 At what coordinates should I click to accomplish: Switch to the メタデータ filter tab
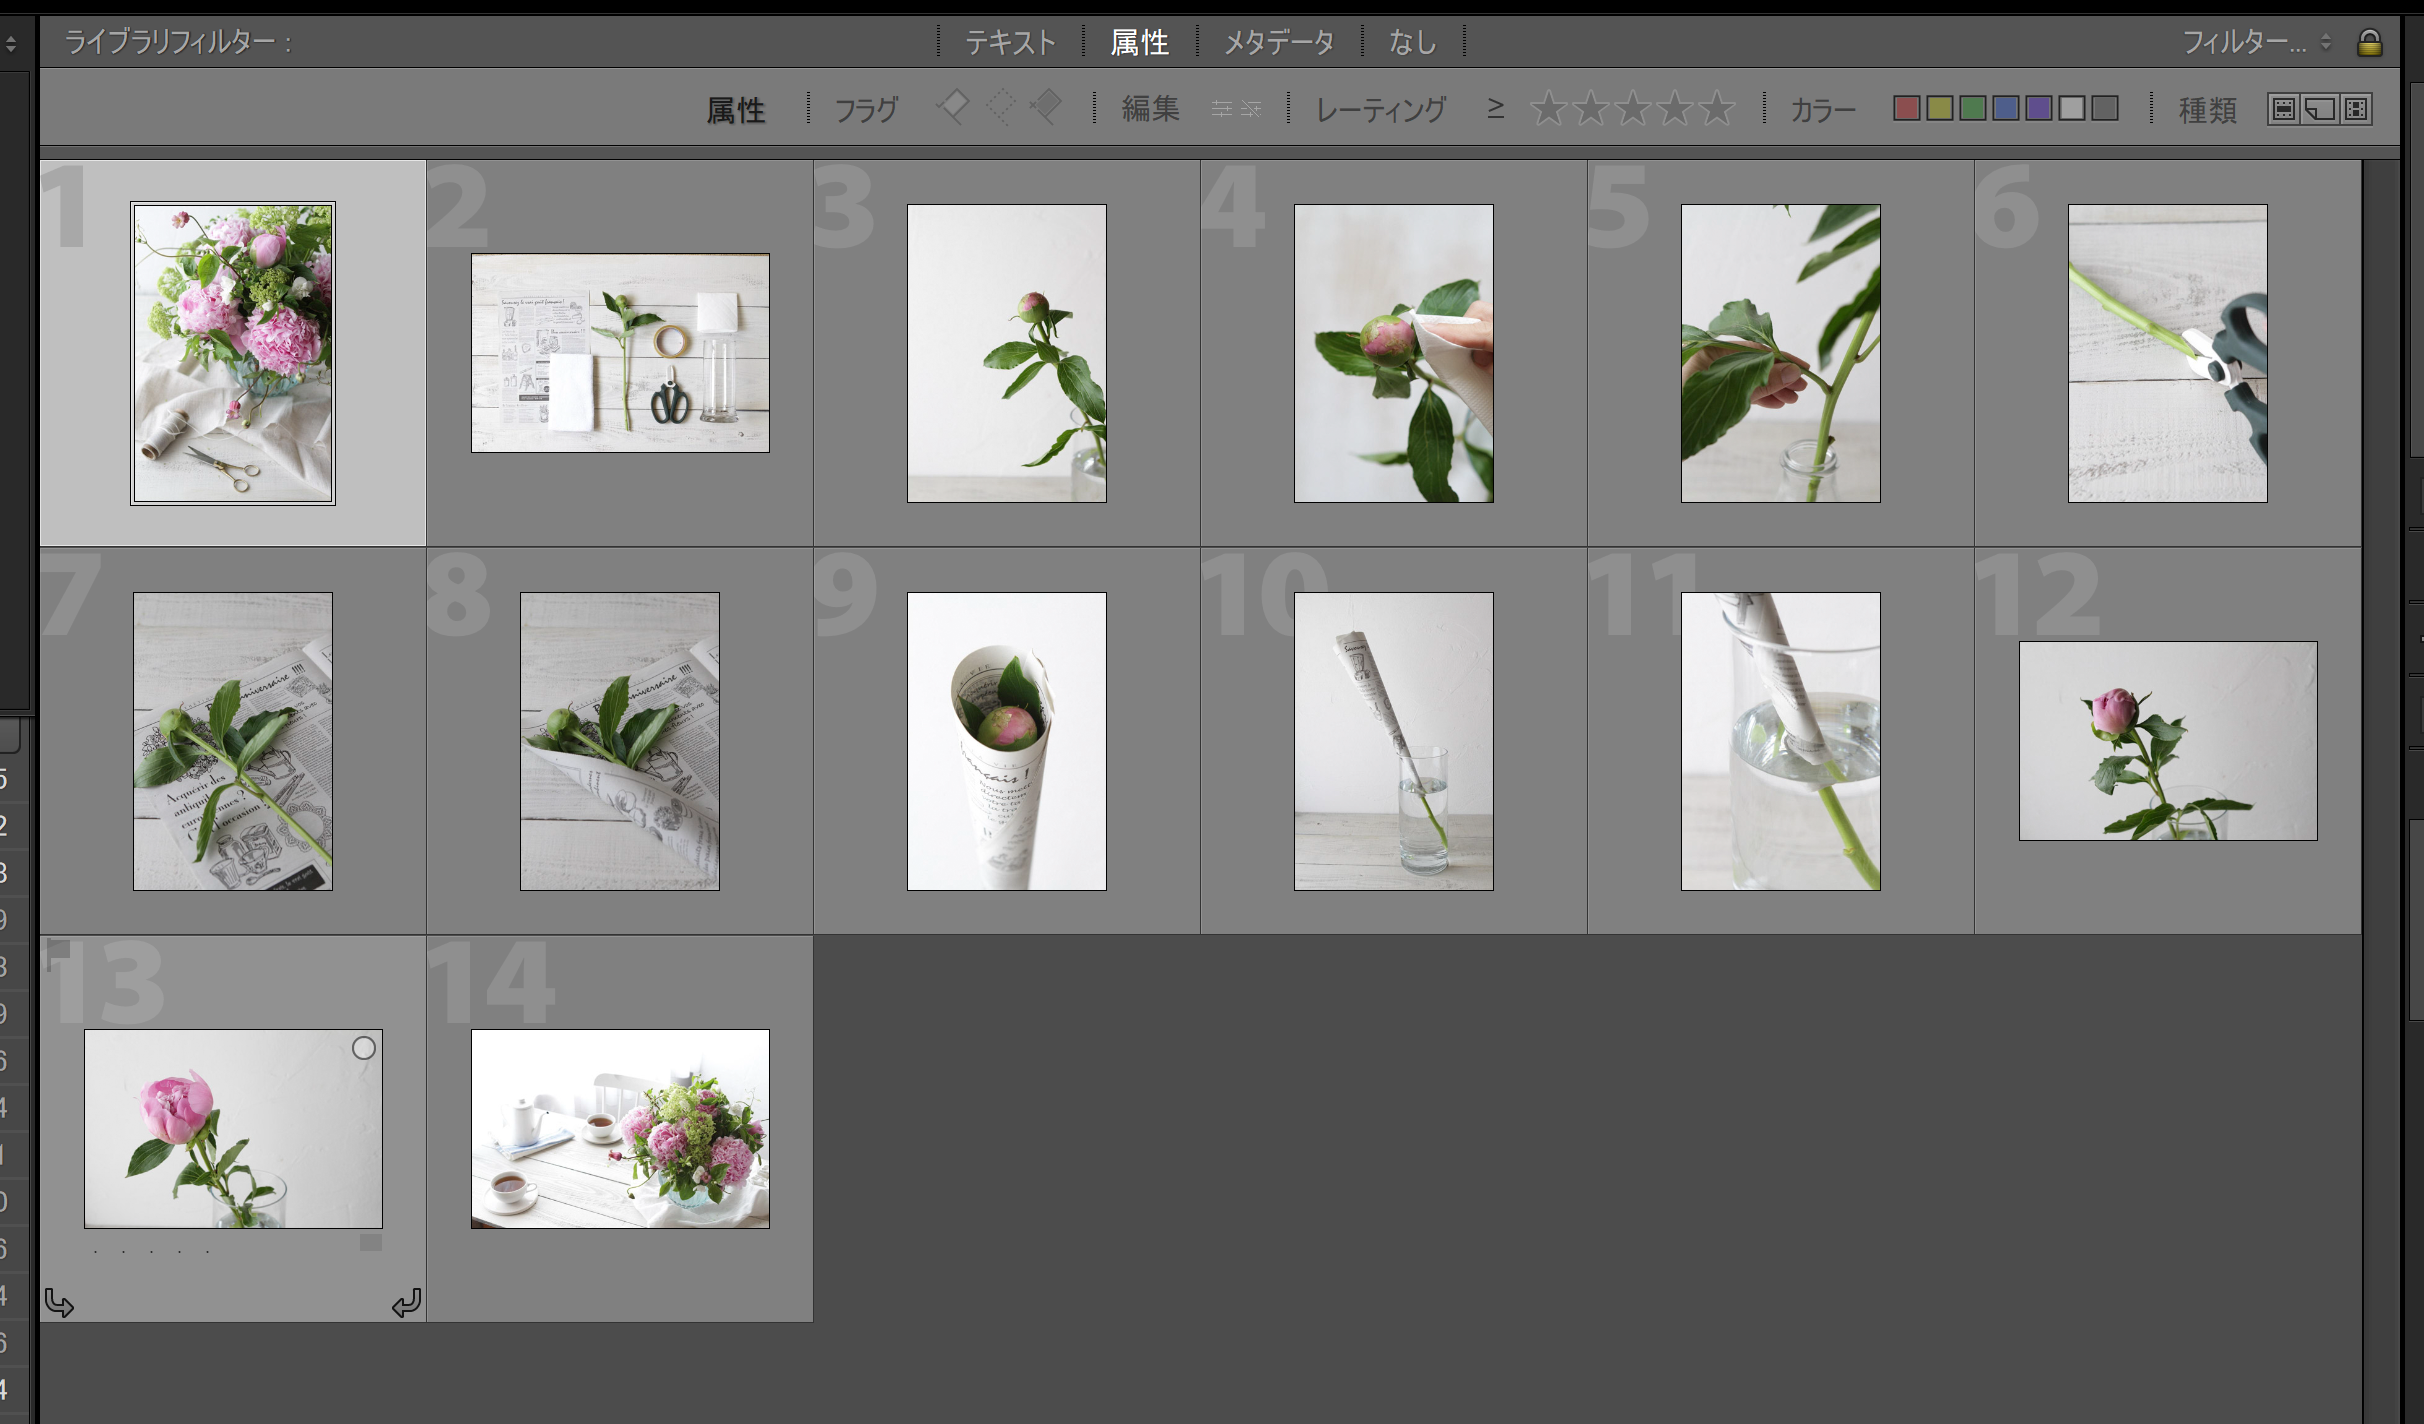click(x=1279, y=42)
